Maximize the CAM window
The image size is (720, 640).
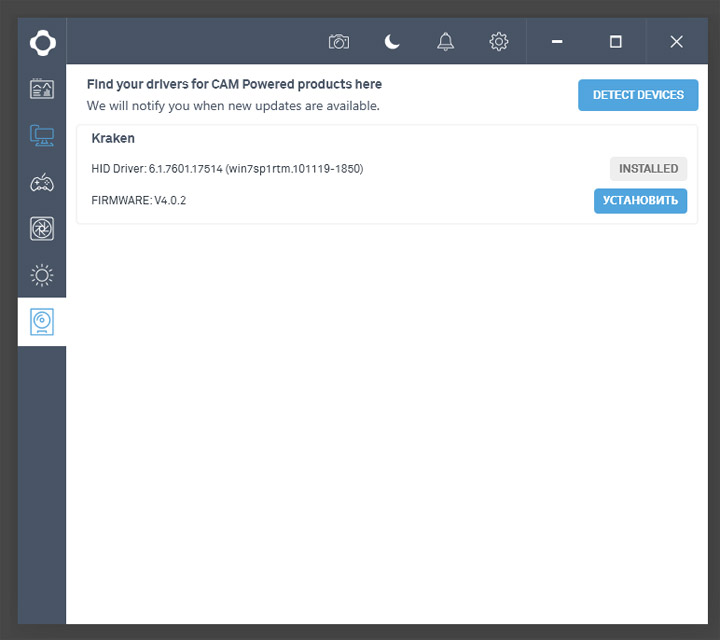tap(616, 42)
